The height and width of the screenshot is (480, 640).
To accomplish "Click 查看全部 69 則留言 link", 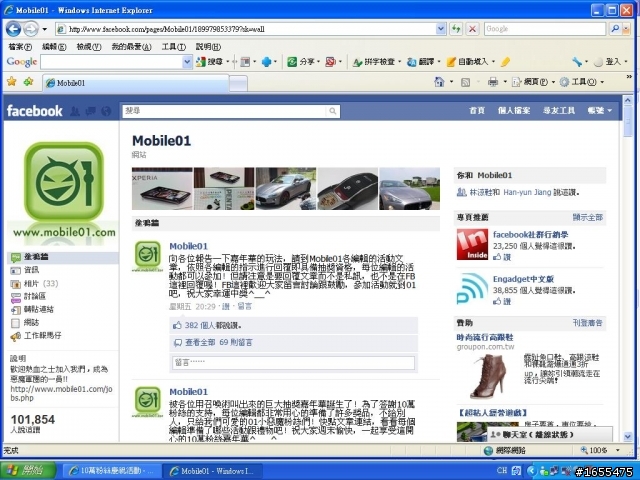I will point(218,342).
